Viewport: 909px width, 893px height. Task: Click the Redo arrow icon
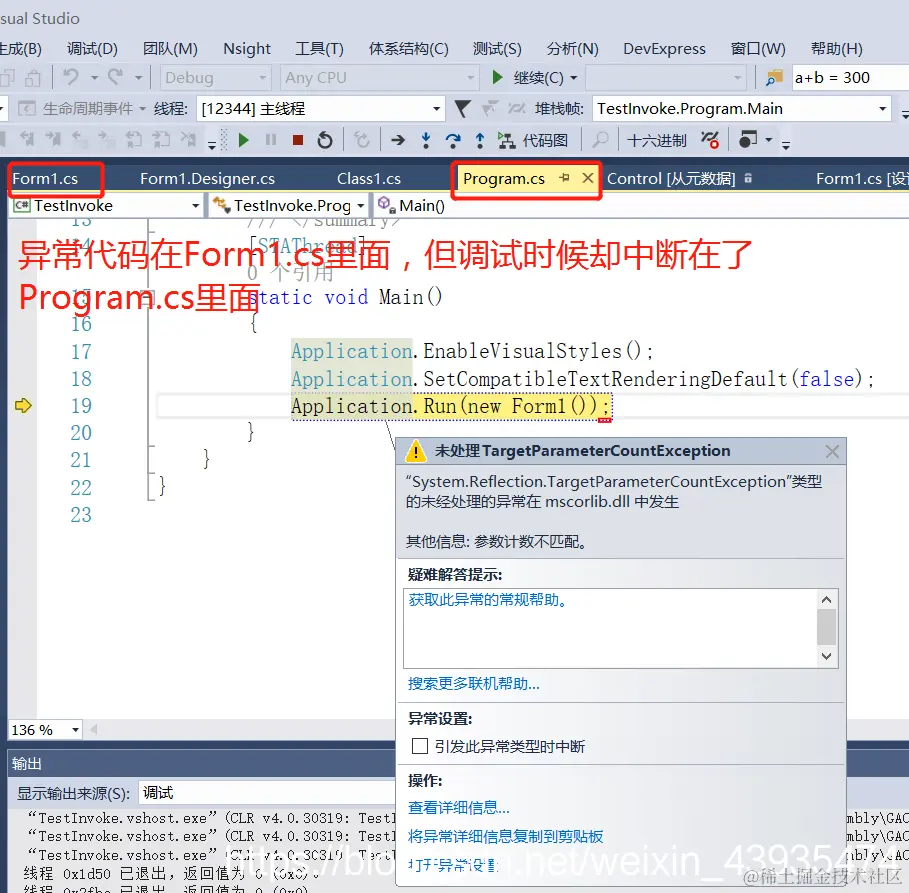click(x=115, y=77)
